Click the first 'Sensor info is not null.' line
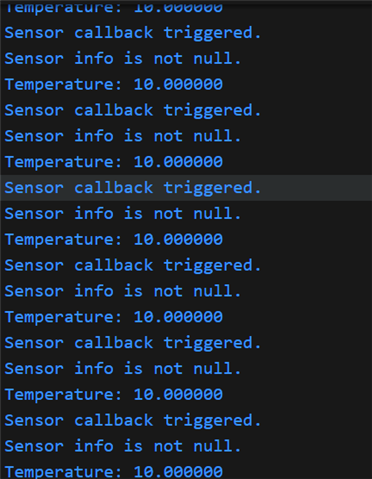Screen dimensions: 372x479 click(x=123, y=59)
